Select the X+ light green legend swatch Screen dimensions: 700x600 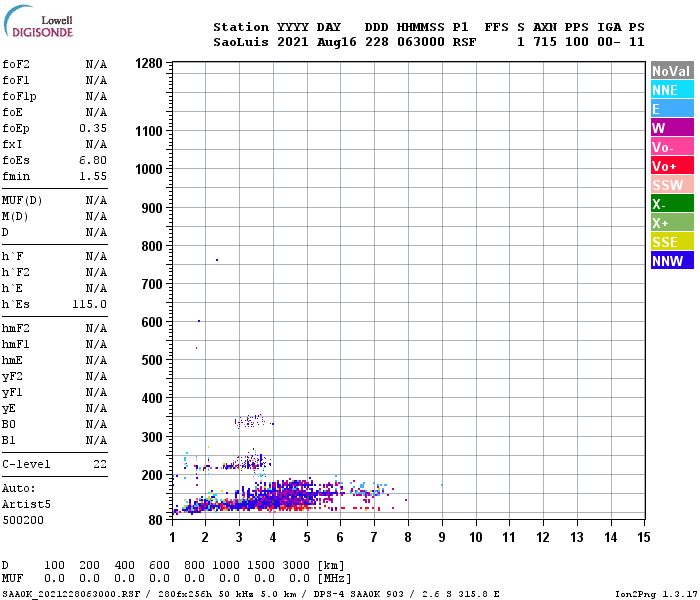pos(672,223)
